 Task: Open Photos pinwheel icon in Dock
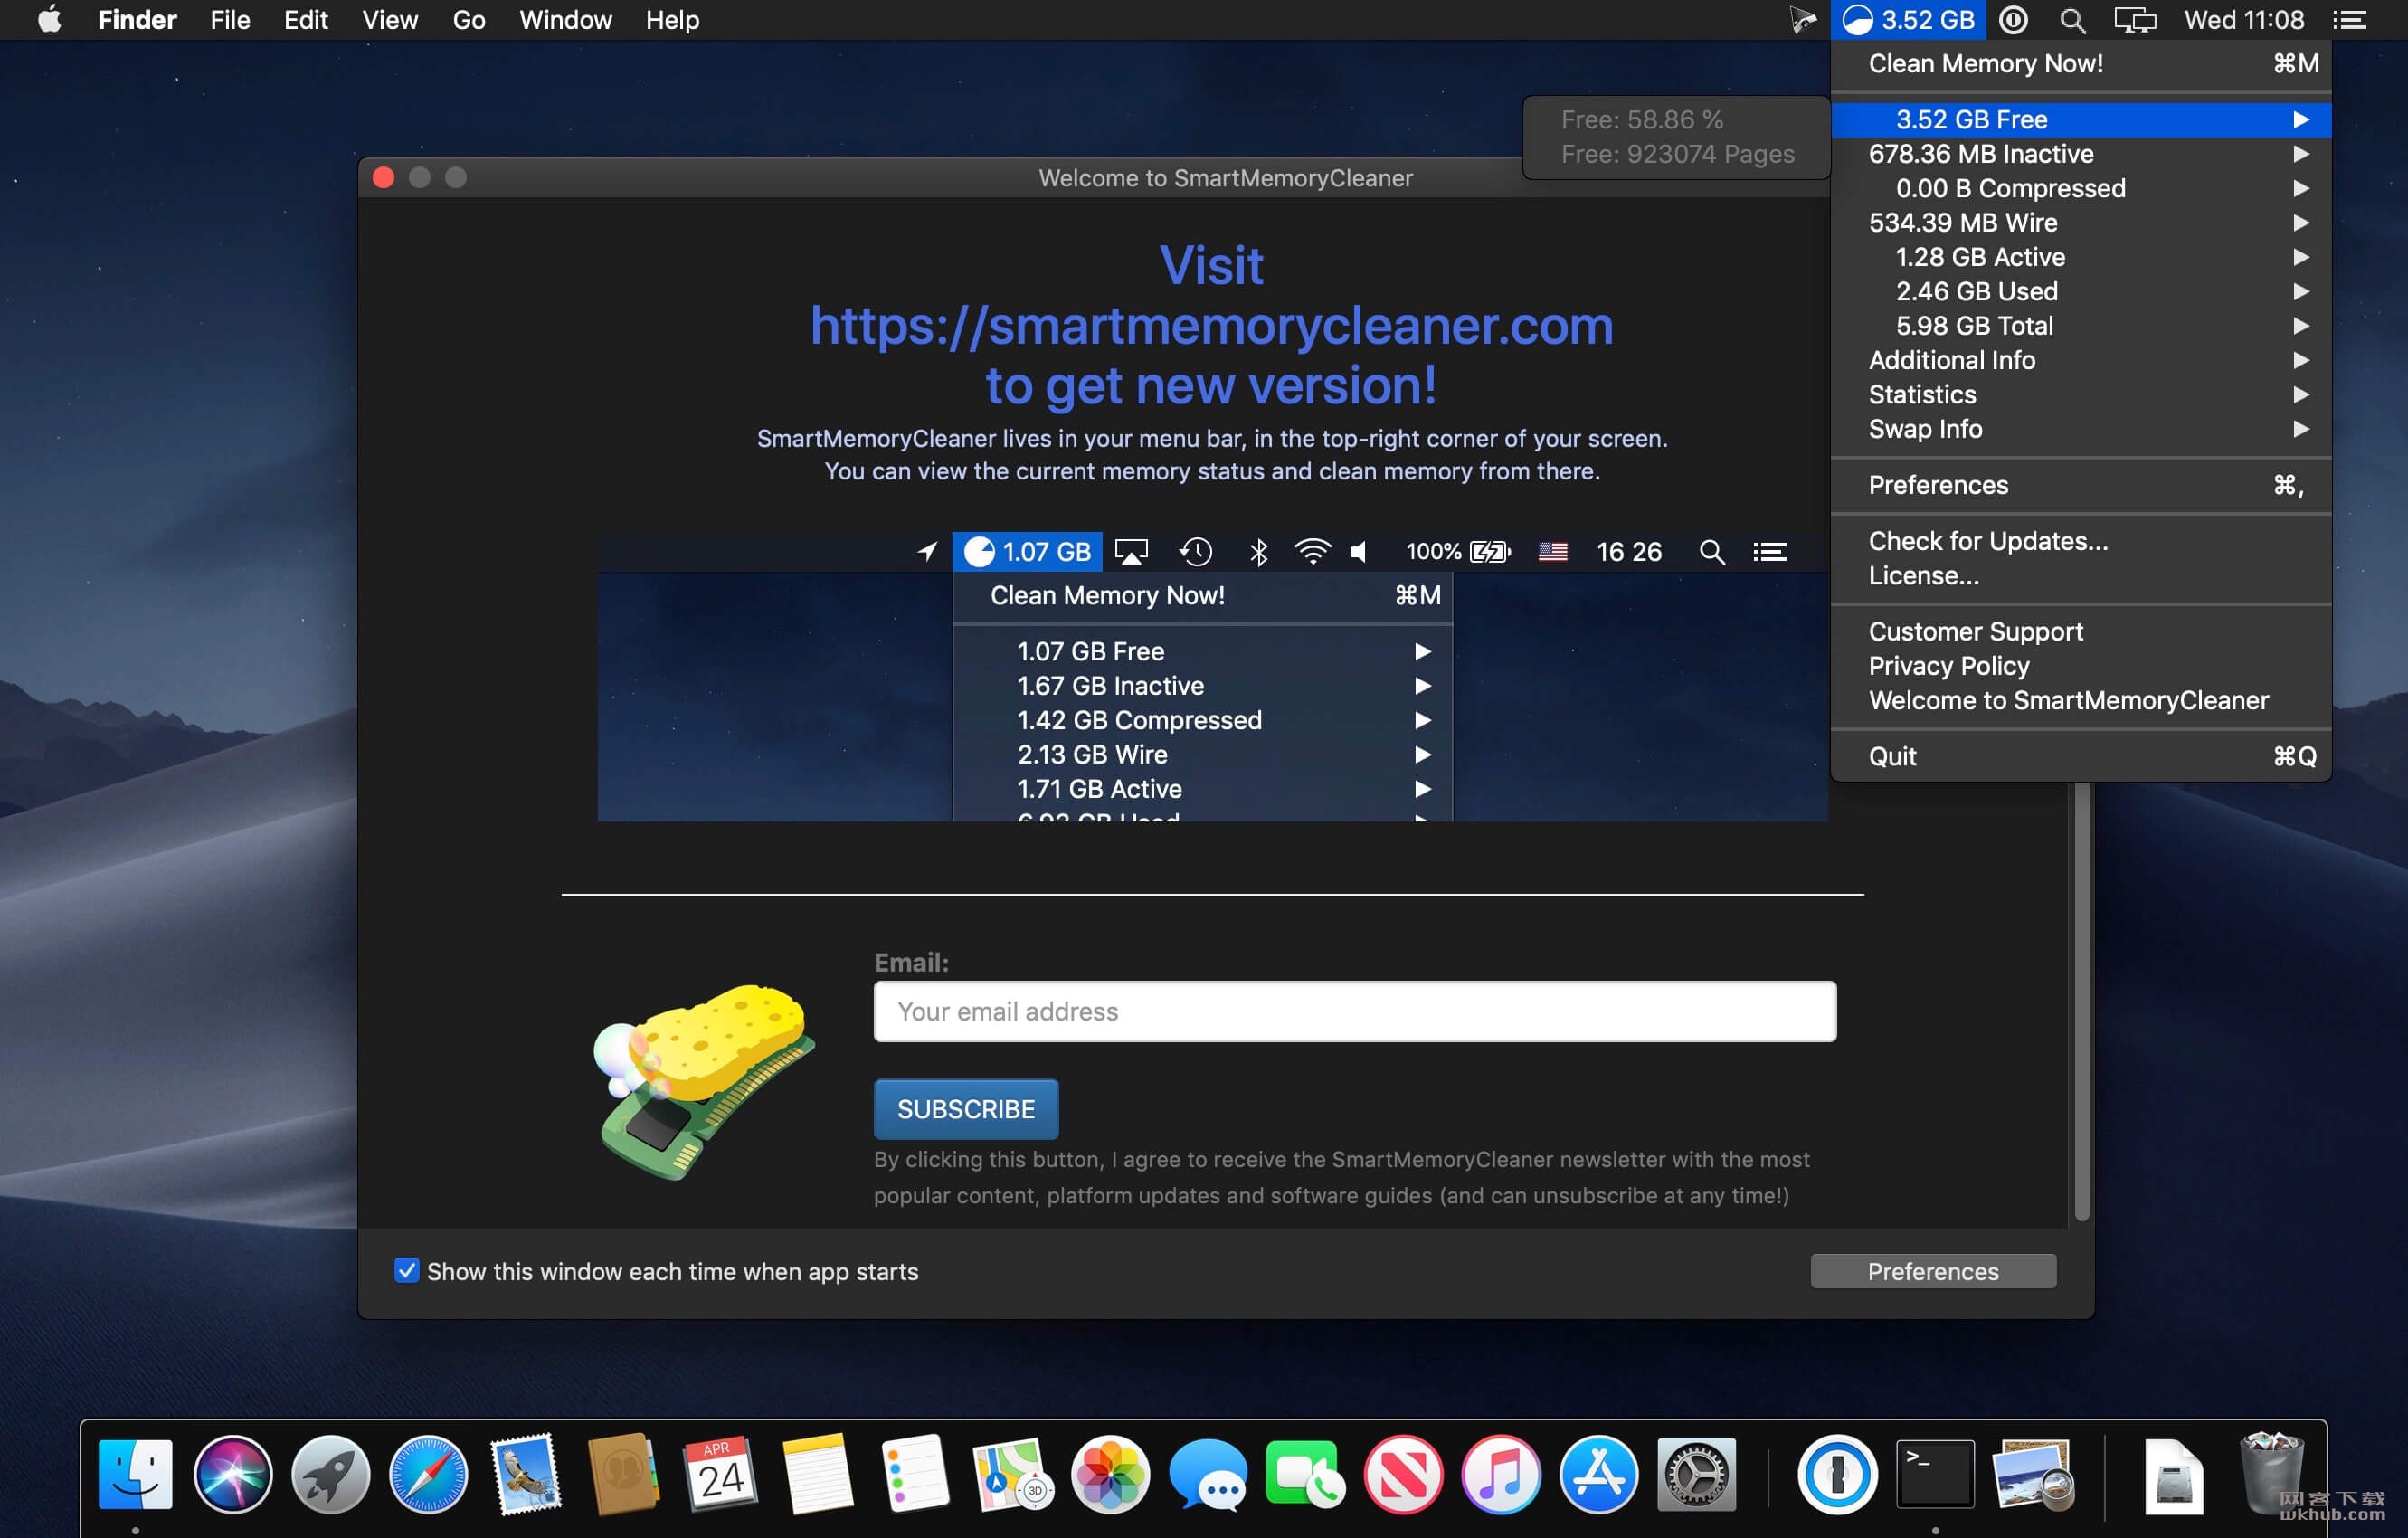tap(1111, 1474)
